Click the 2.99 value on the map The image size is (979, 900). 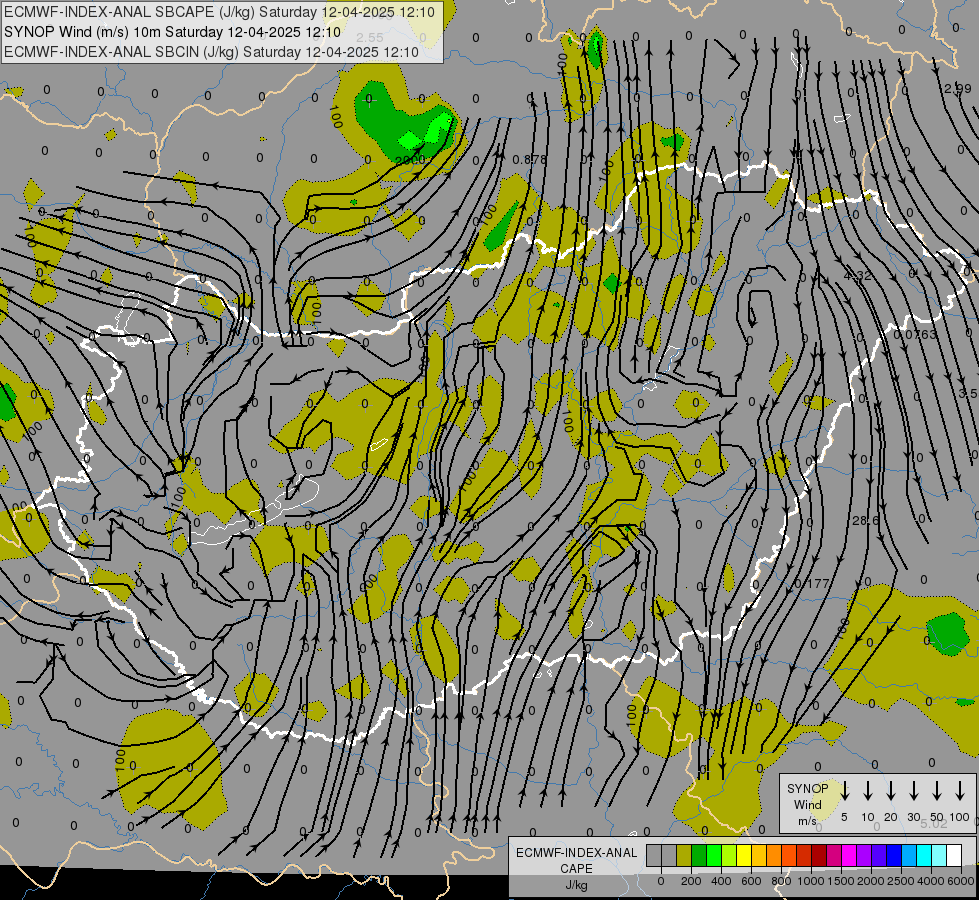pyautogui.click(x=958, y=89)
